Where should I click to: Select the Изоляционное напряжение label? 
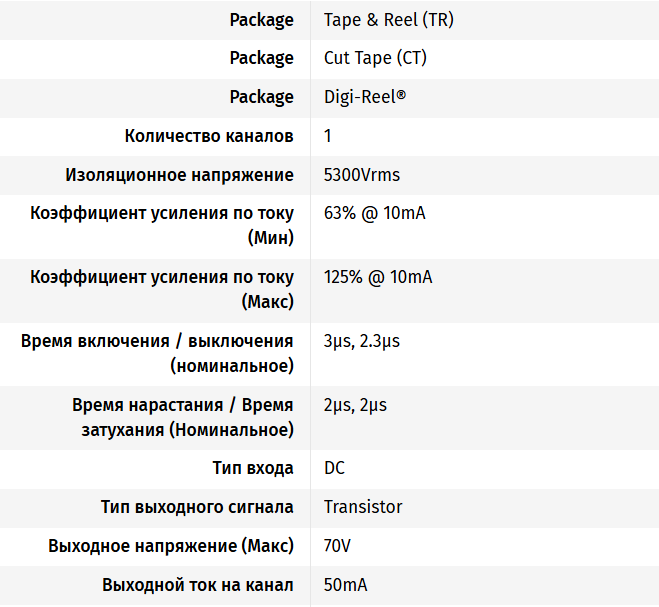click(180, 175)
